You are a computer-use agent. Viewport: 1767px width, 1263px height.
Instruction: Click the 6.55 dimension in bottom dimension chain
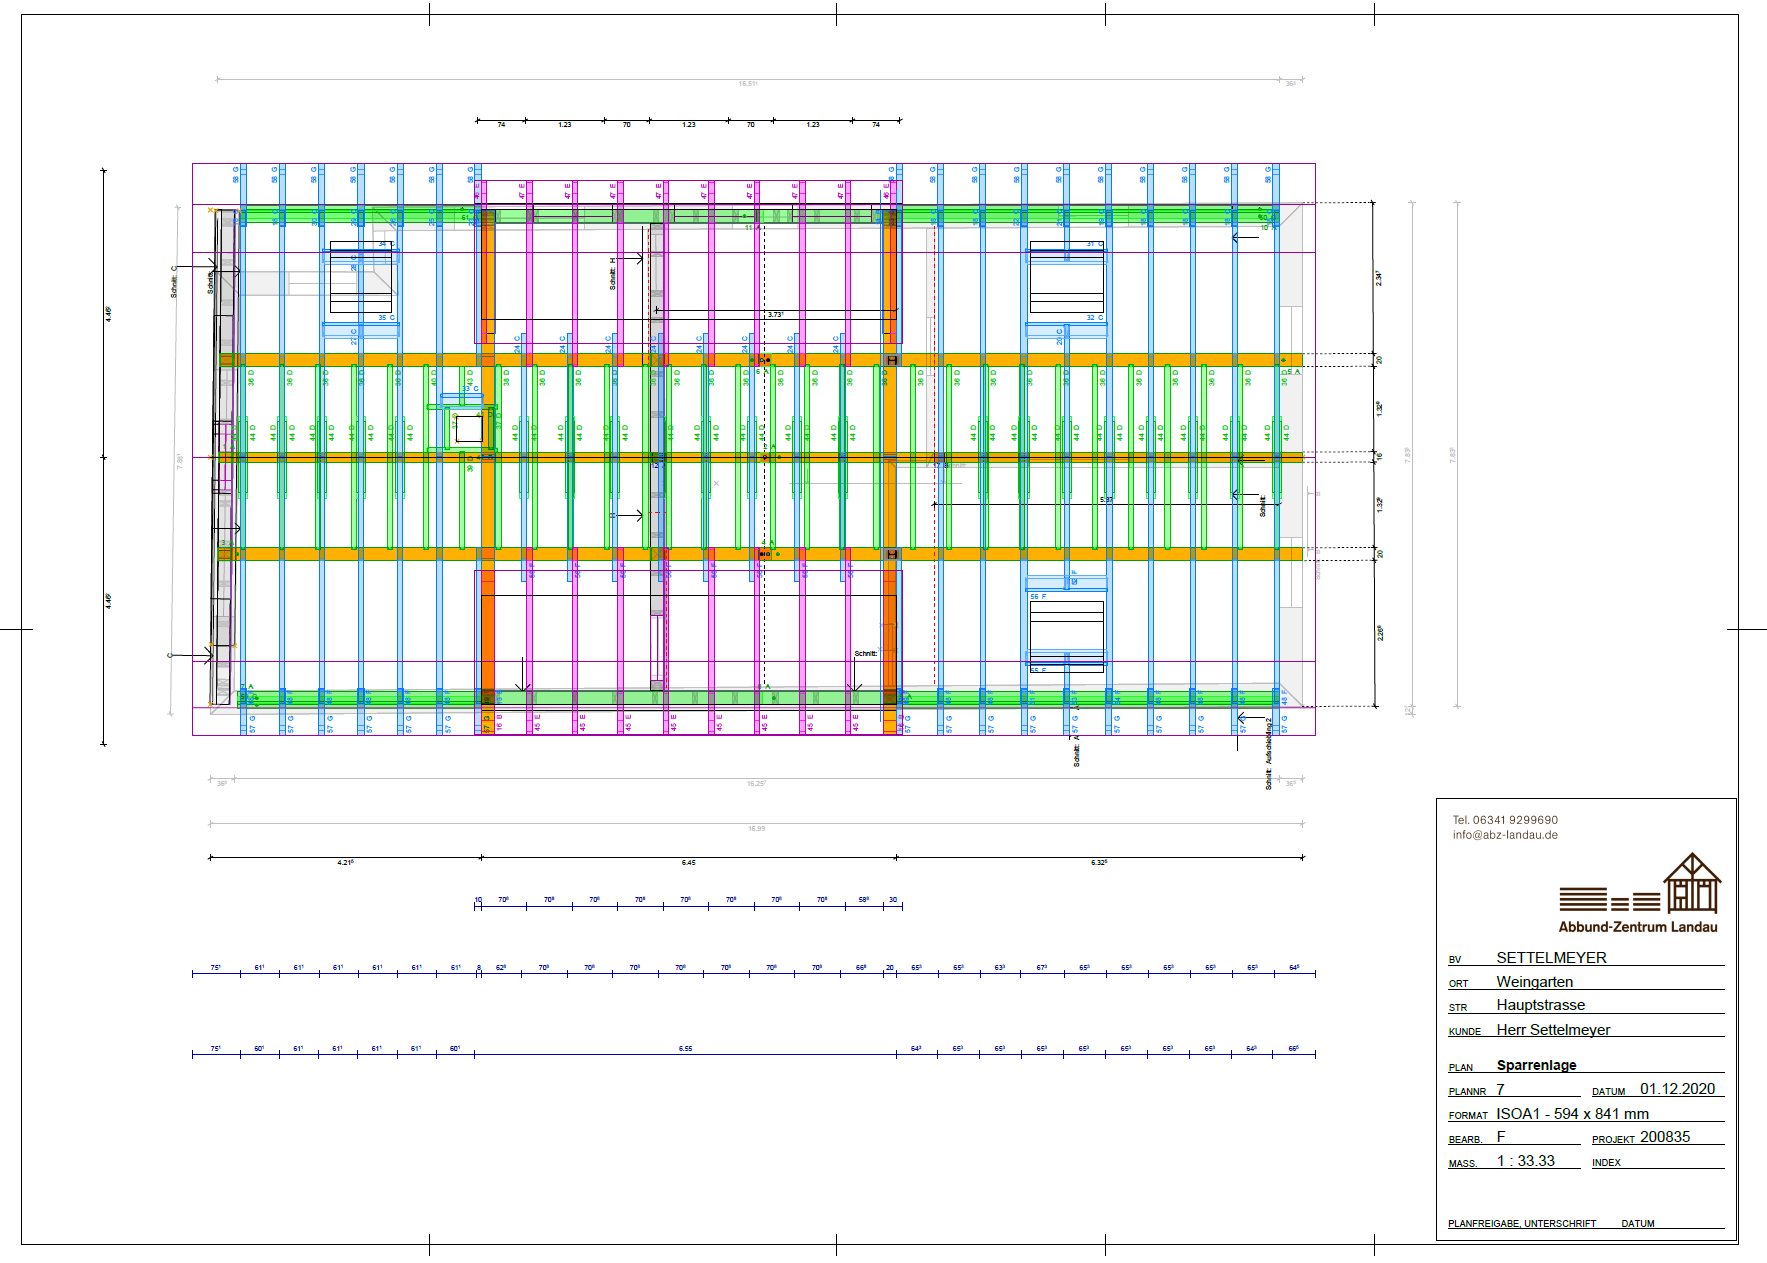685,1049
